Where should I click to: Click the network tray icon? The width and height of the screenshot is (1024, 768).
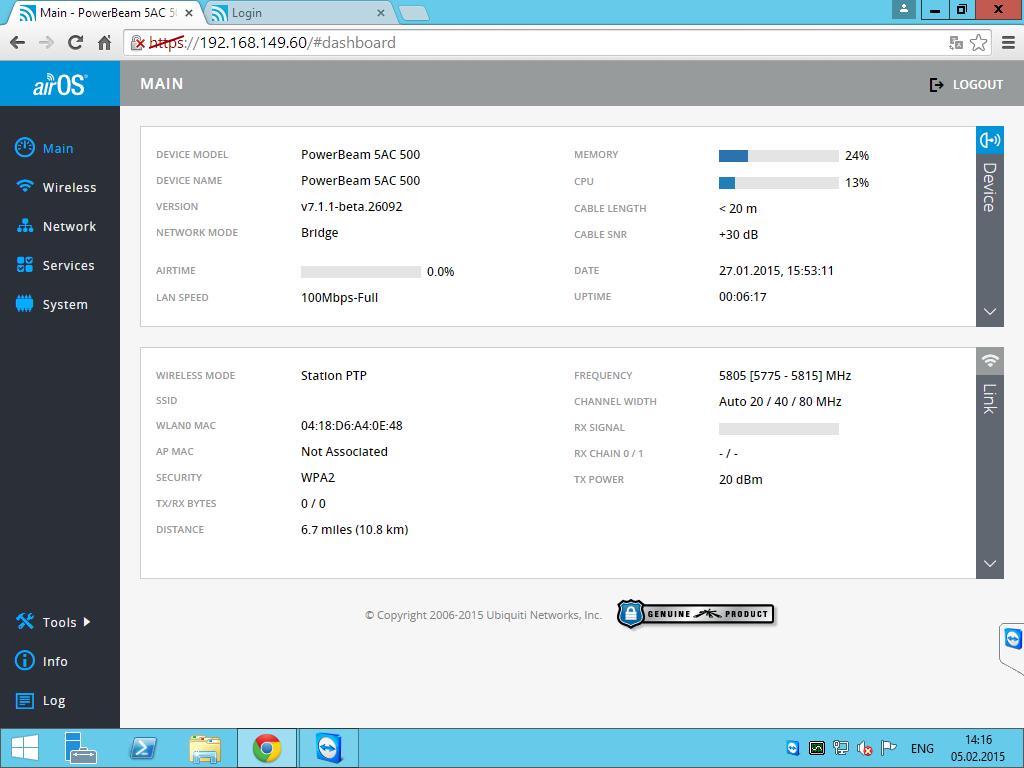[841, 748]
